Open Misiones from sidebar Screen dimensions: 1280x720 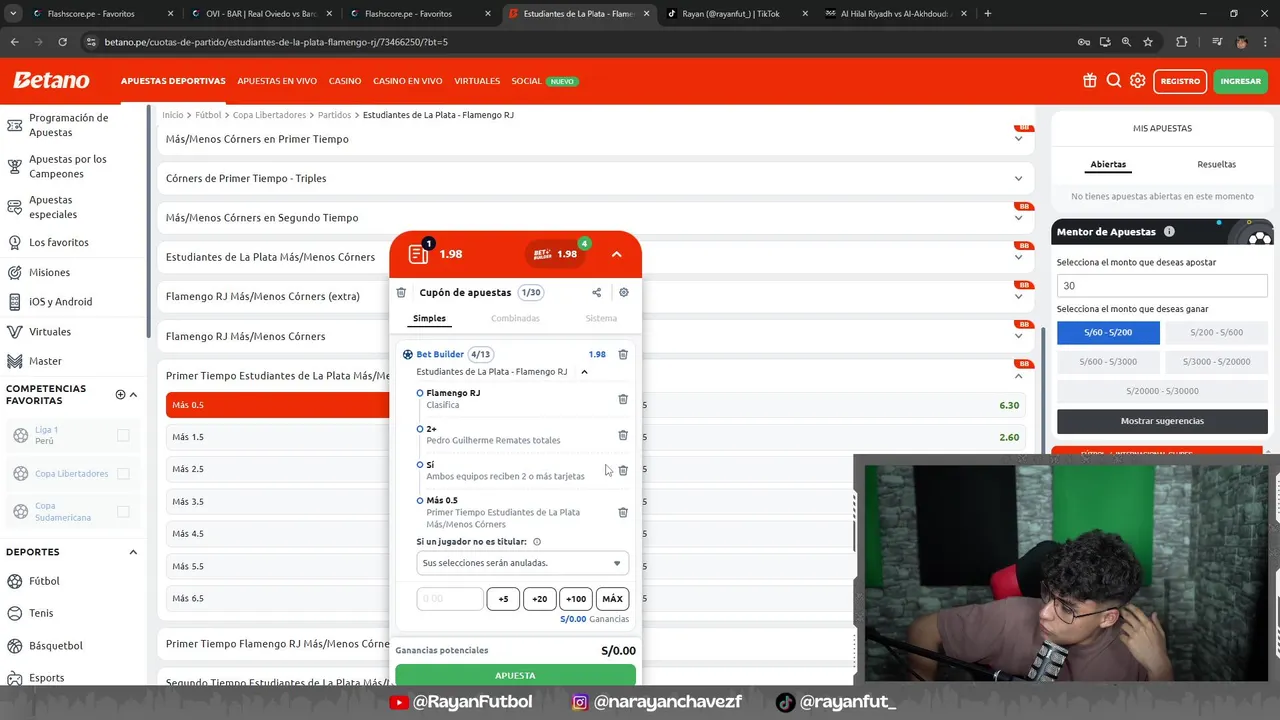49,272
